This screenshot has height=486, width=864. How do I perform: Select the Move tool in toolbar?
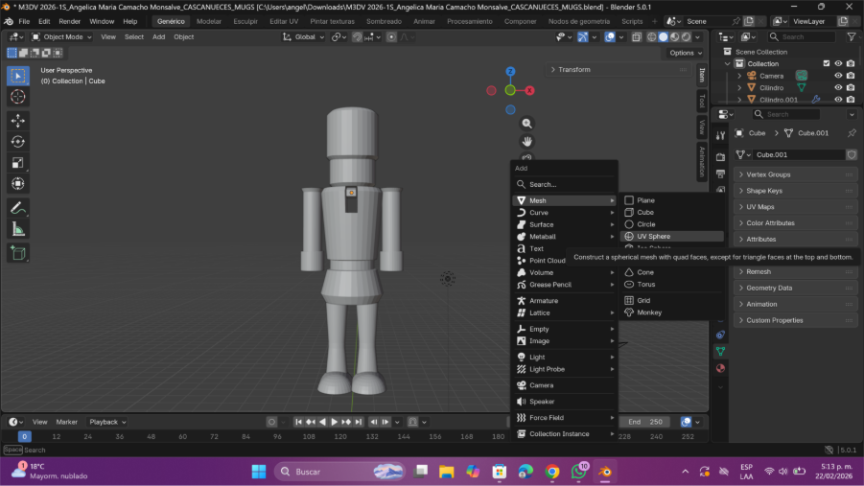point(18,120)
